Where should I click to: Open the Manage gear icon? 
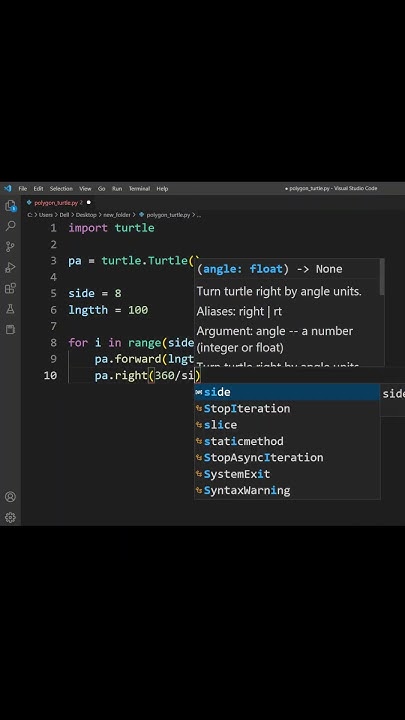(10, 518)
